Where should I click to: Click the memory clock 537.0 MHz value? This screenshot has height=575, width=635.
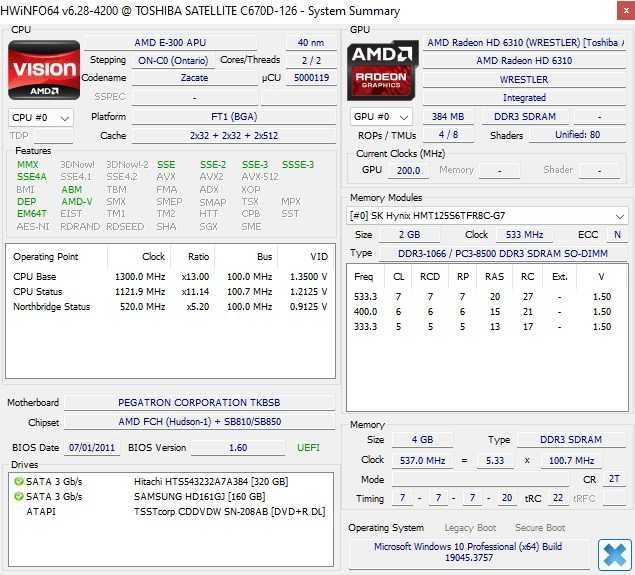[422, 461]
